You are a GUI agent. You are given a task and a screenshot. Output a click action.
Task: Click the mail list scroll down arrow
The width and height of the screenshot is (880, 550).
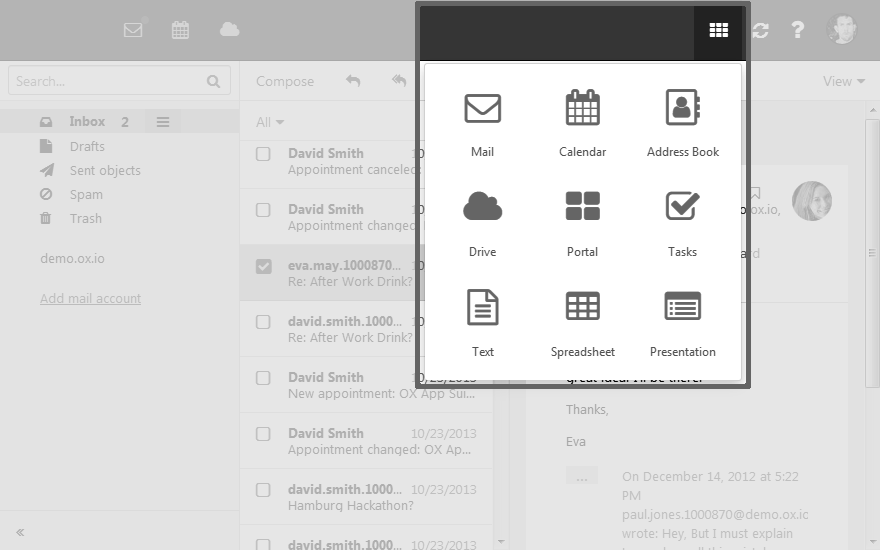[501, 542]
